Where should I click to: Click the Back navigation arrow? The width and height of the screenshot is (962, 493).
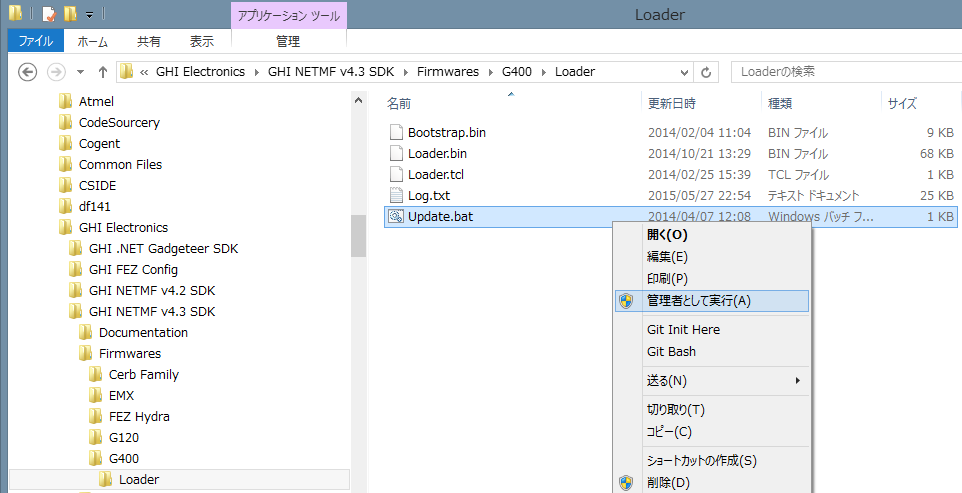(28, 72)
